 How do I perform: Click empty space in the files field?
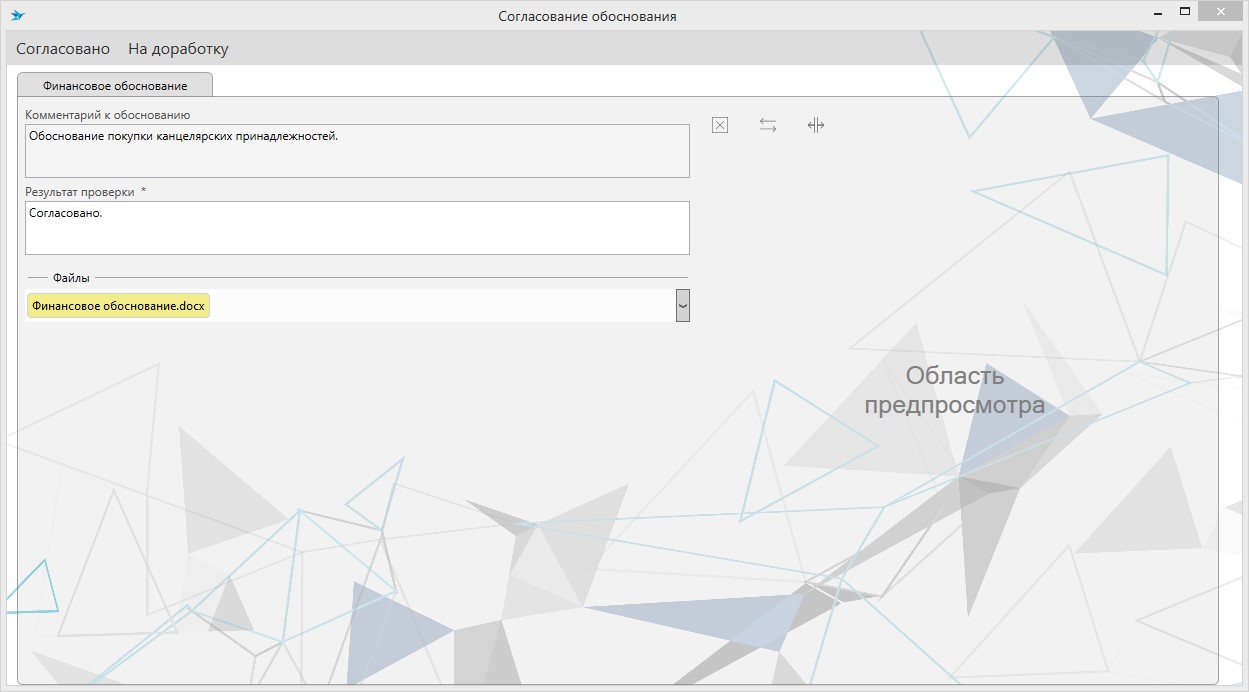tap(440, 306)
